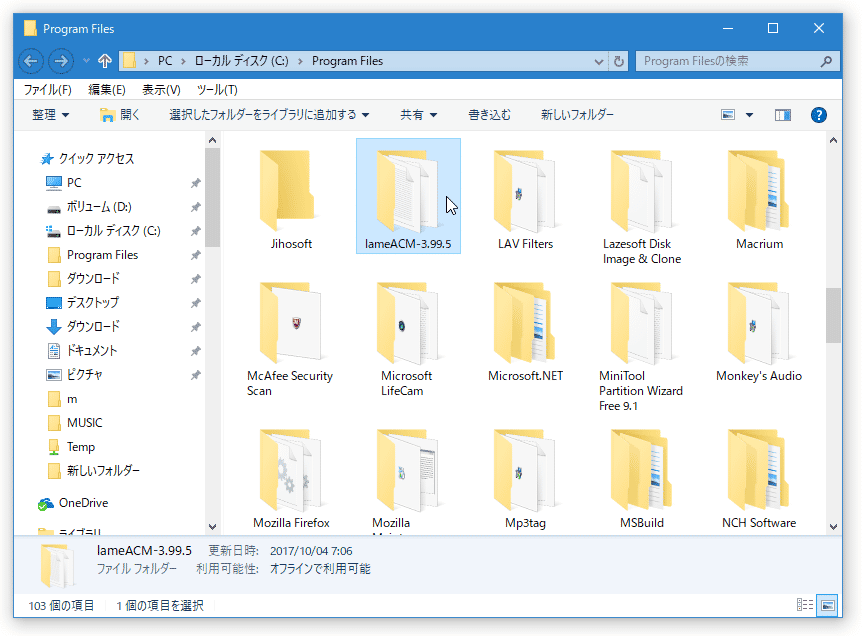Click the change view icon

(728, 115)
